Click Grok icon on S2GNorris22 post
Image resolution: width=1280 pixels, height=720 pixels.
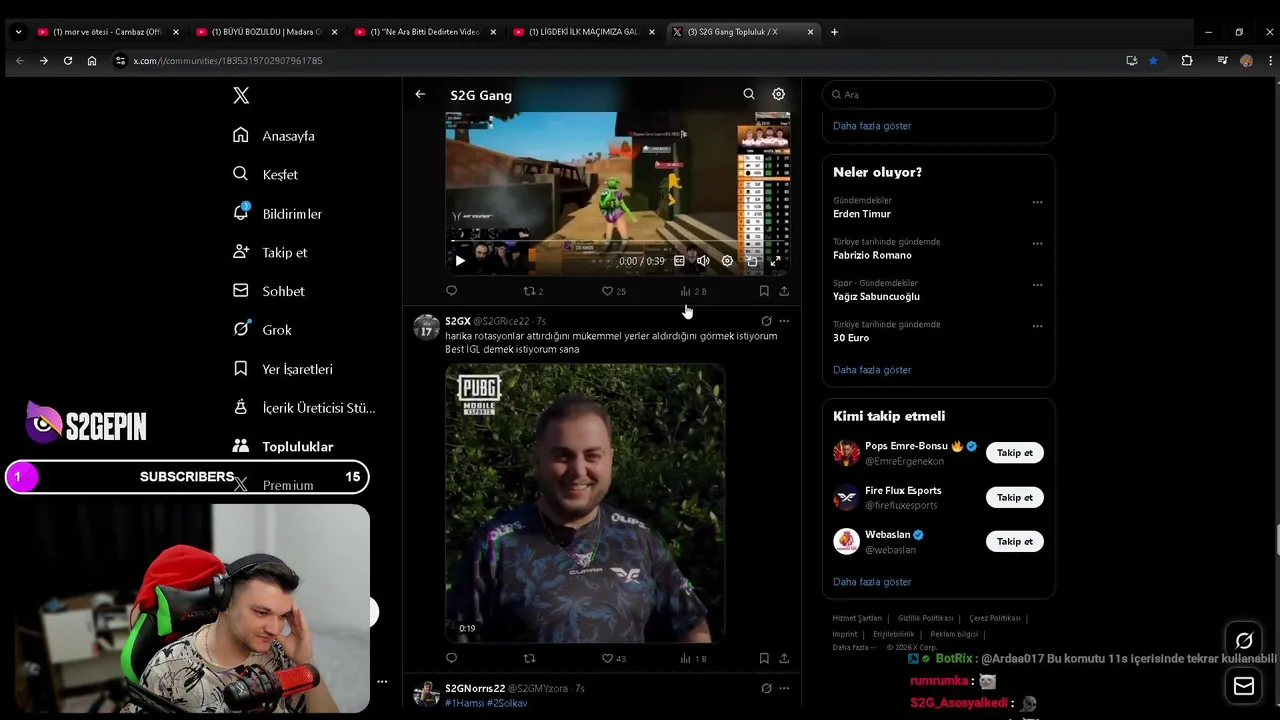click(766, 688)
